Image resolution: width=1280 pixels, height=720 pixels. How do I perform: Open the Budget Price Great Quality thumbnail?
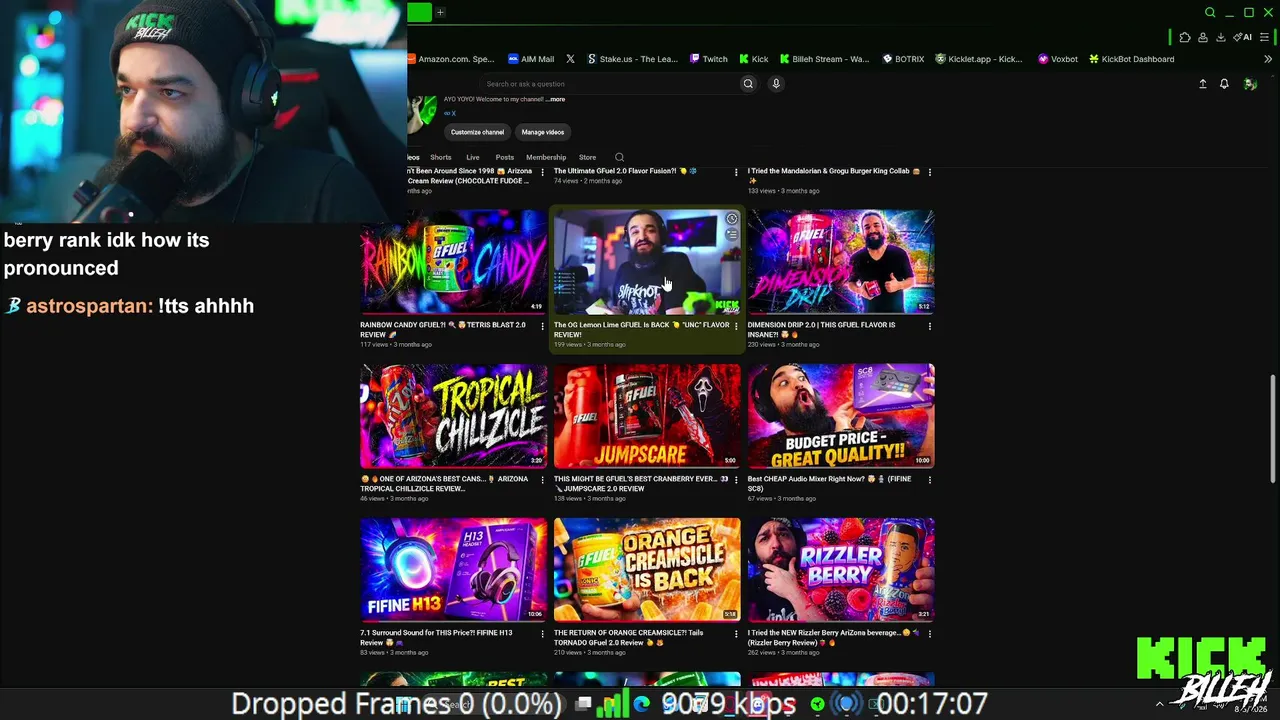(841, 416)
